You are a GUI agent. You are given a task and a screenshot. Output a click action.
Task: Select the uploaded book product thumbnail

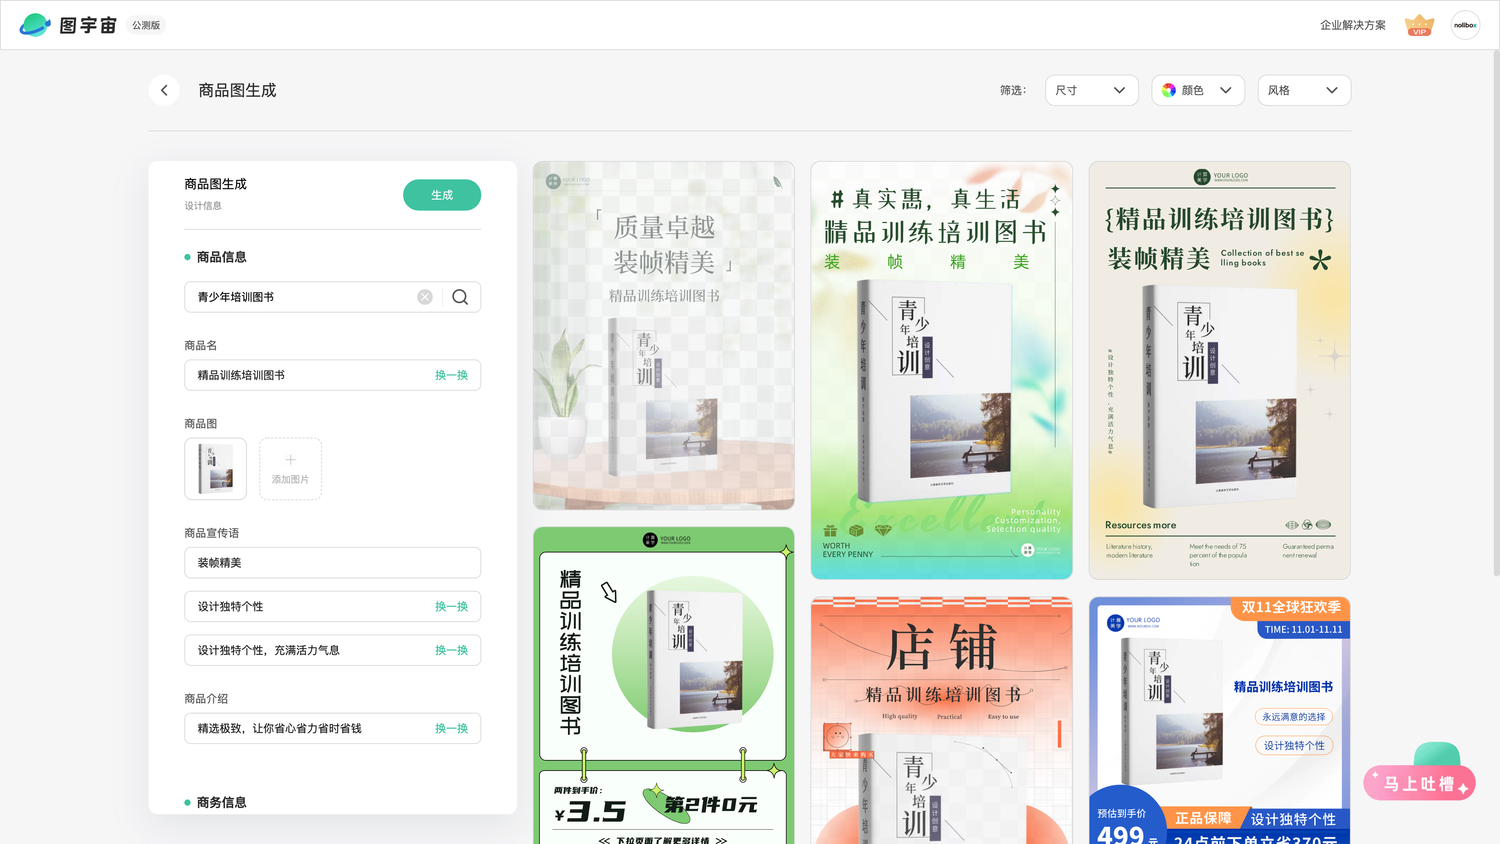(215, 468)
